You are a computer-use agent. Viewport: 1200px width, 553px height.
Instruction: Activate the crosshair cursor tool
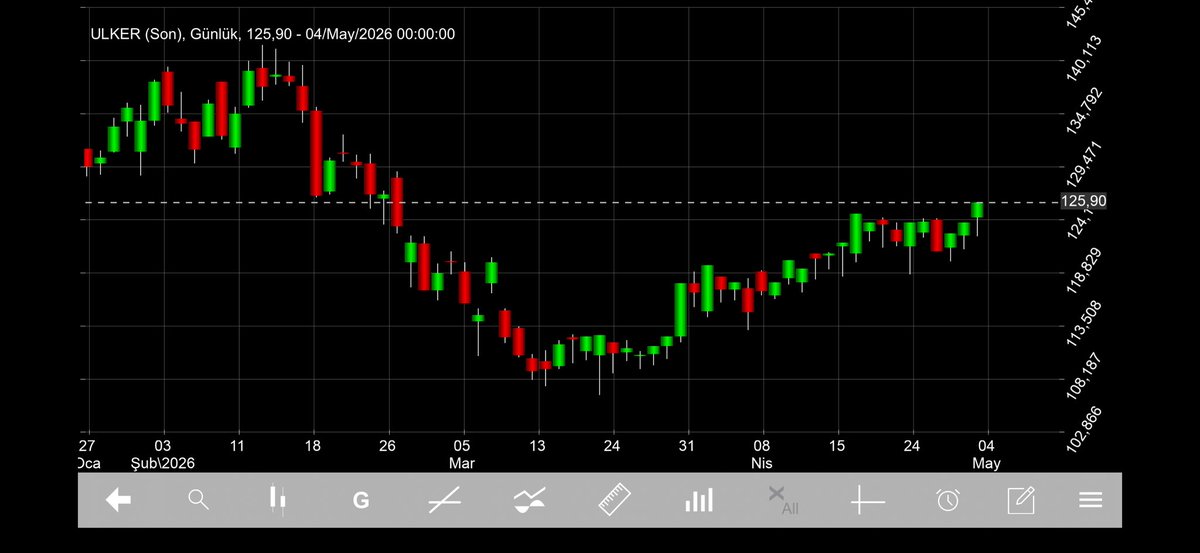pos(867,500)
